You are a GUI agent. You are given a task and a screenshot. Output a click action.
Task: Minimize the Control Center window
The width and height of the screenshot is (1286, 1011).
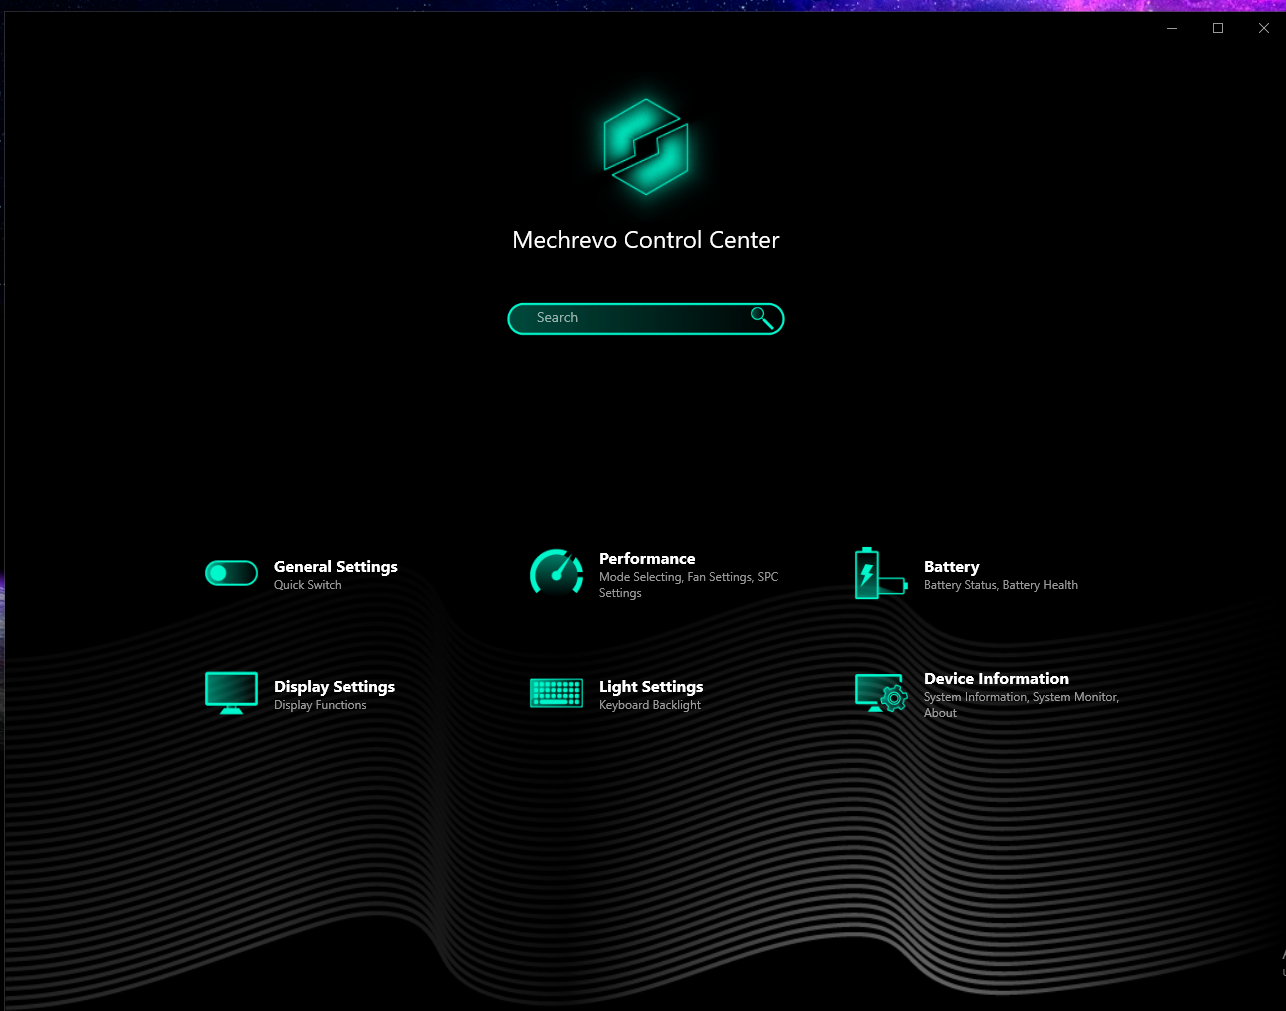[x=1172, y=28]
